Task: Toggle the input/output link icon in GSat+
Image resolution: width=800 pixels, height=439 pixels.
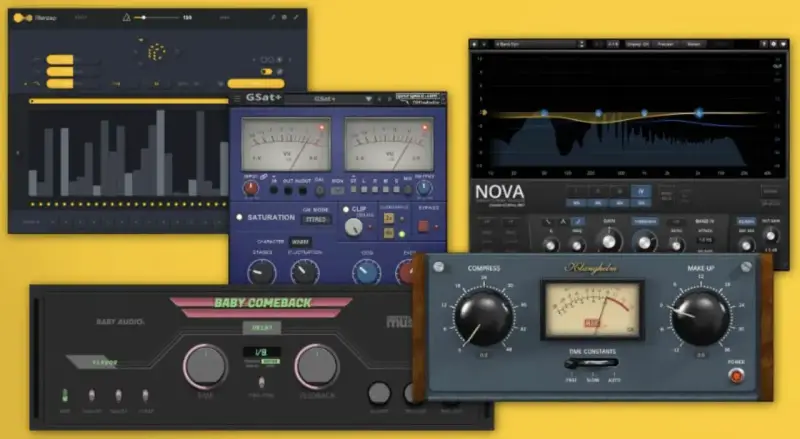Action: tap(264, 177)
